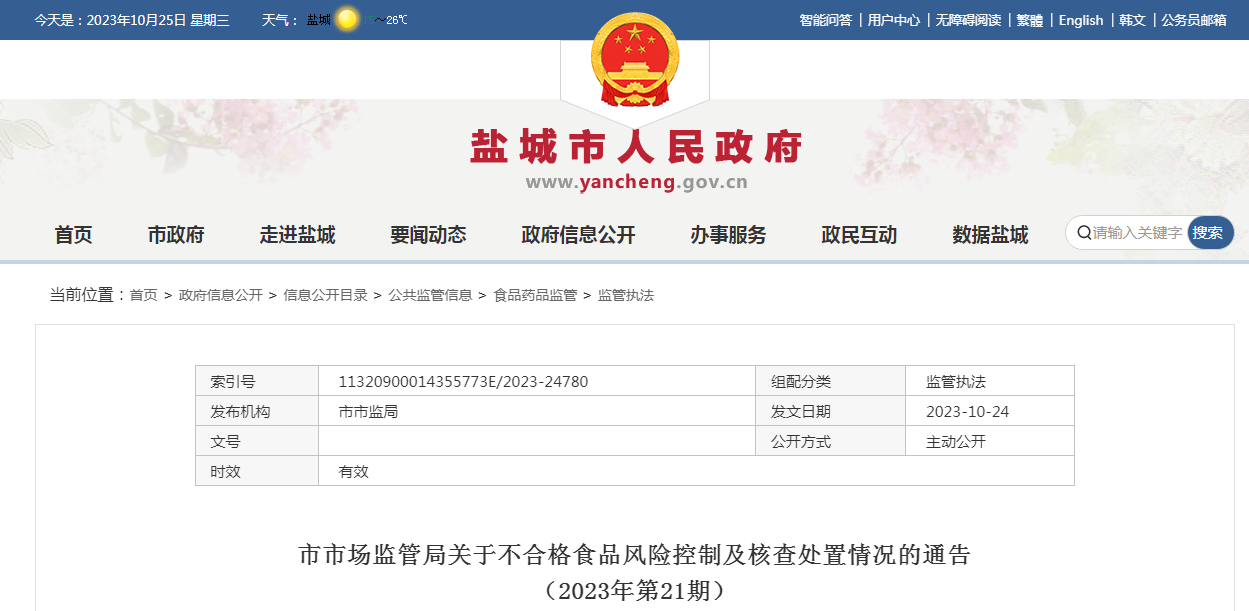Viewport: 1249px width, 611px height.
Task: Open 市政府 navigation item
Action: pyautogui.click(x=176, y=235)
